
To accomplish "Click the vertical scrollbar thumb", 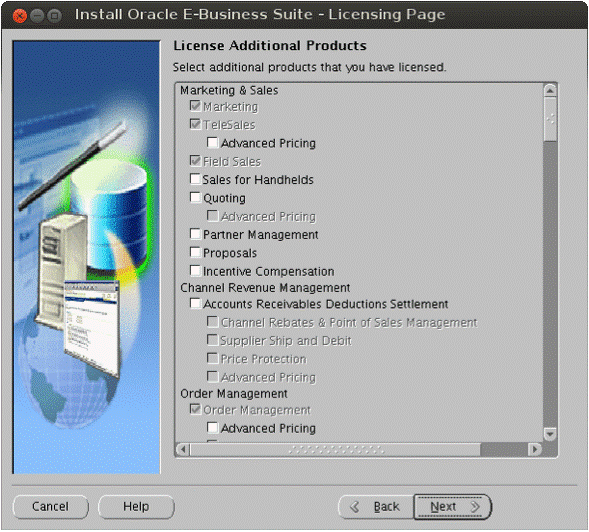I will click(550, 119).
